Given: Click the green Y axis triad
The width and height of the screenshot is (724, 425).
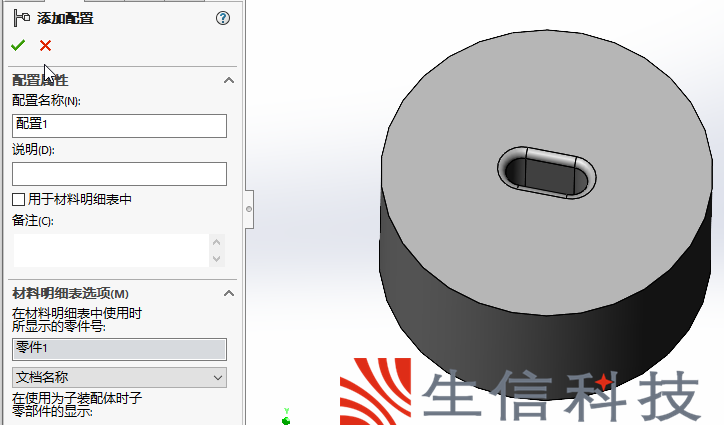Looking at the screenshot, I should [286, 417].
